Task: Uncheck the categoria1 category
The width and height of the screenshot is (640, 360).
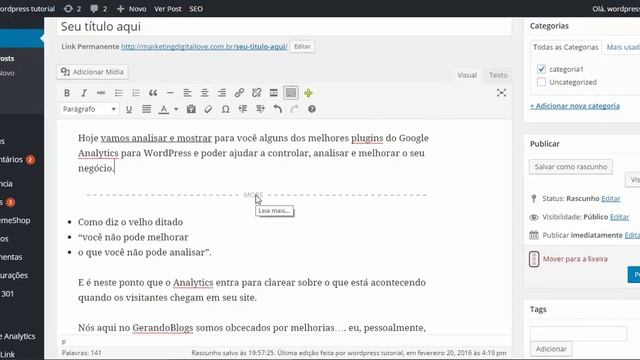Action: (541, 69)
